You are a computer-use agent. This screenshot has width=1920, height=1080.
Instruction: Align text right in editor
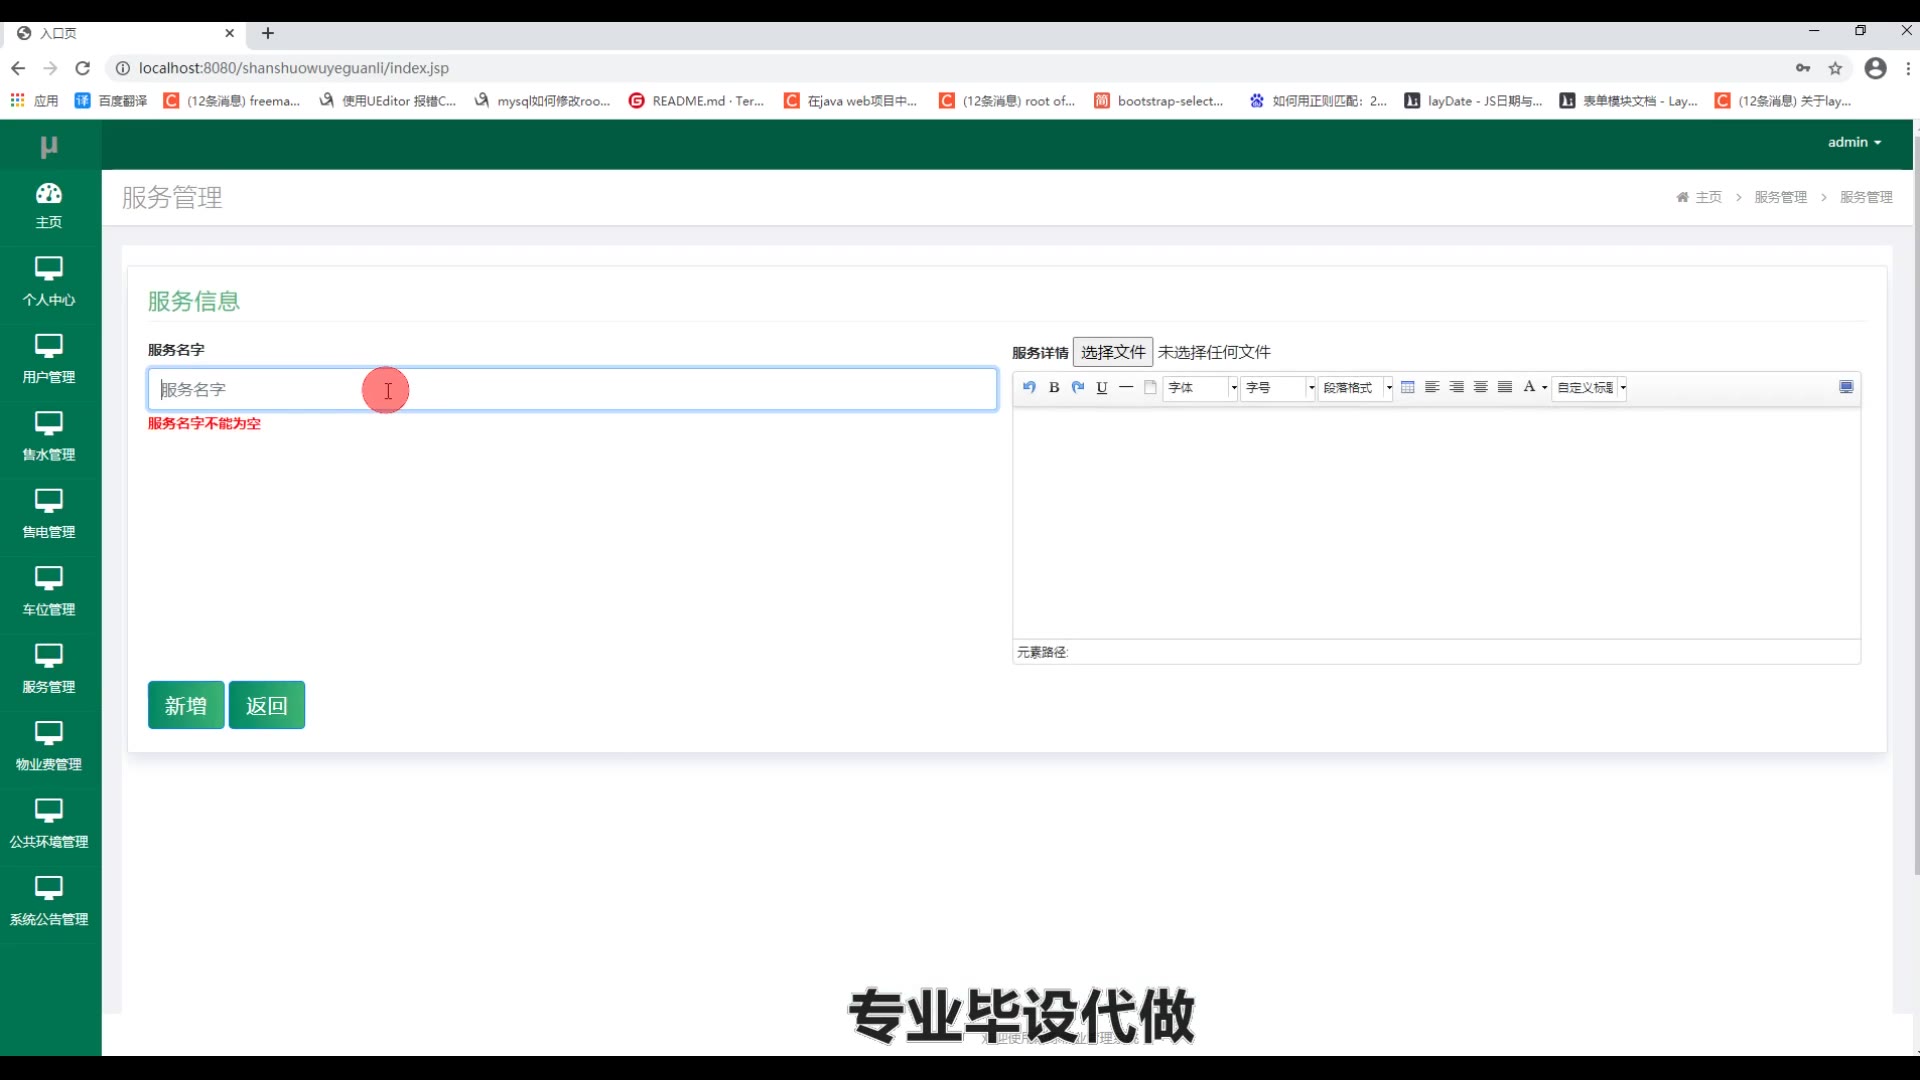pos(1457,387)
